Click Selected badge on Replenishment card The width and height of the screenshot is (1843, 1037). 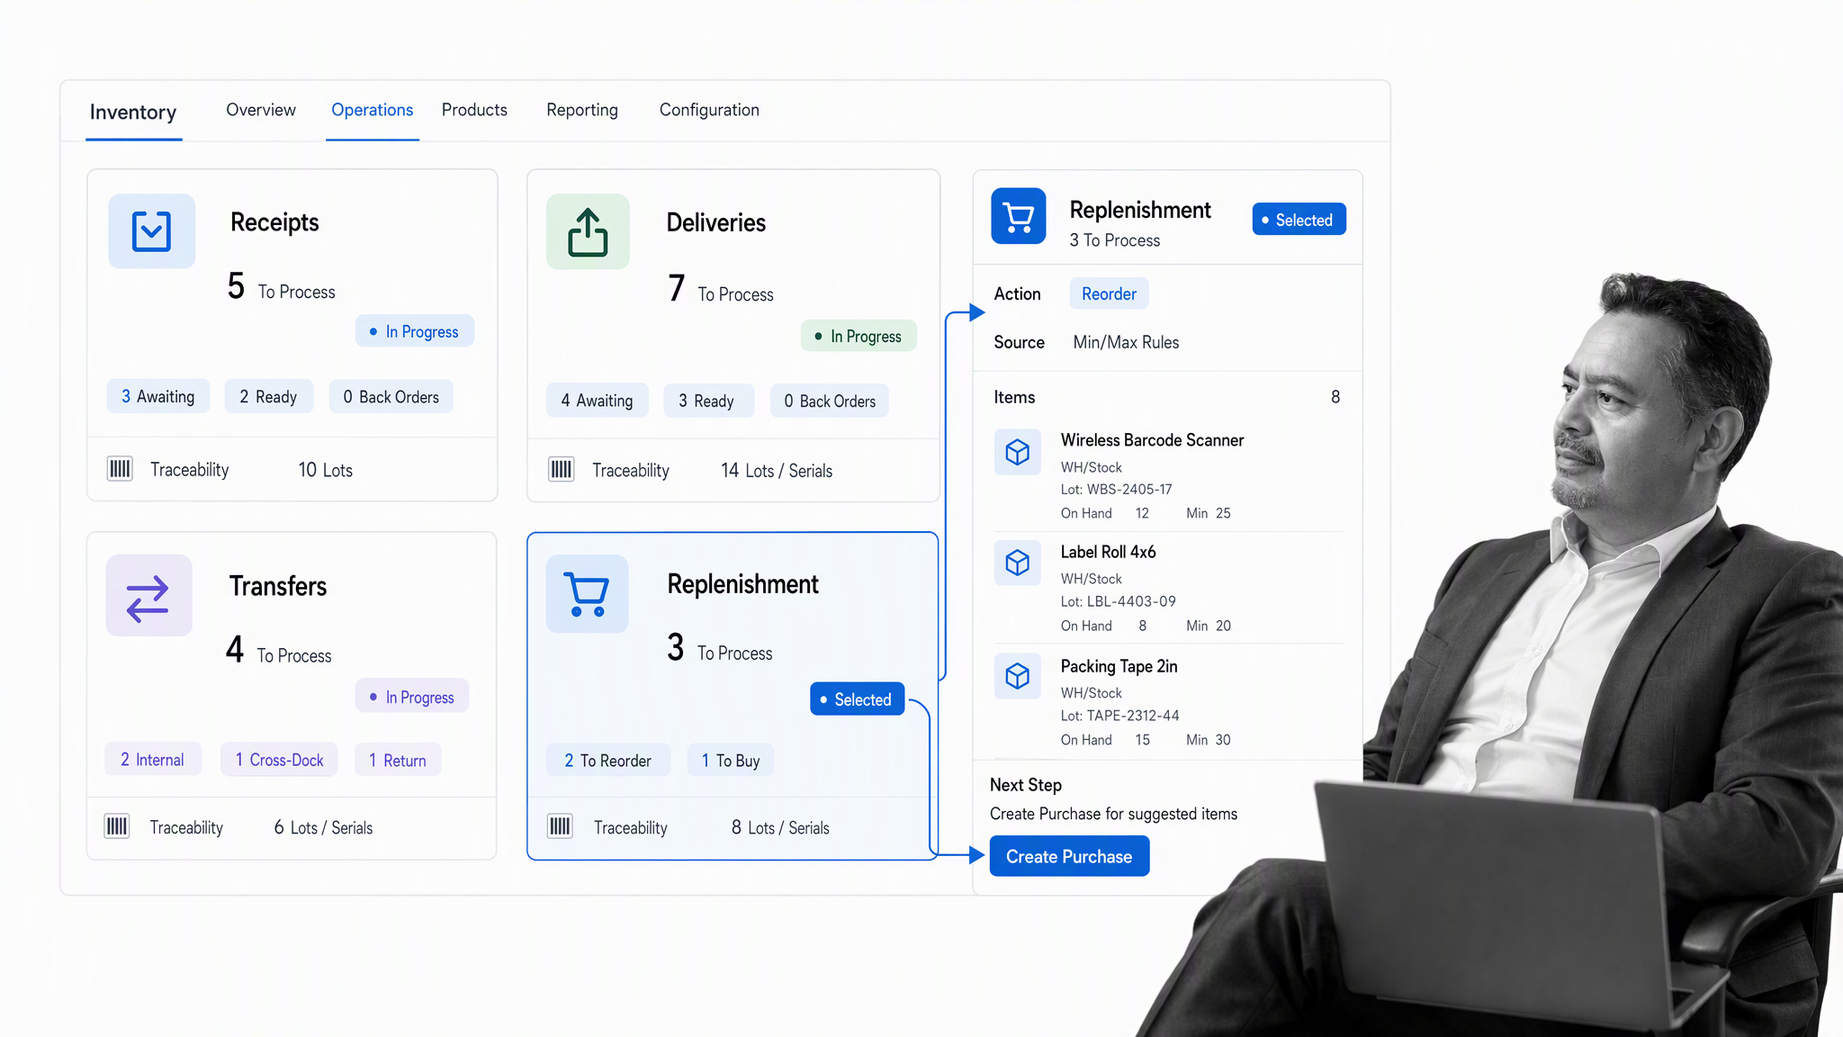pyautogui.click(x=857, y=699)
